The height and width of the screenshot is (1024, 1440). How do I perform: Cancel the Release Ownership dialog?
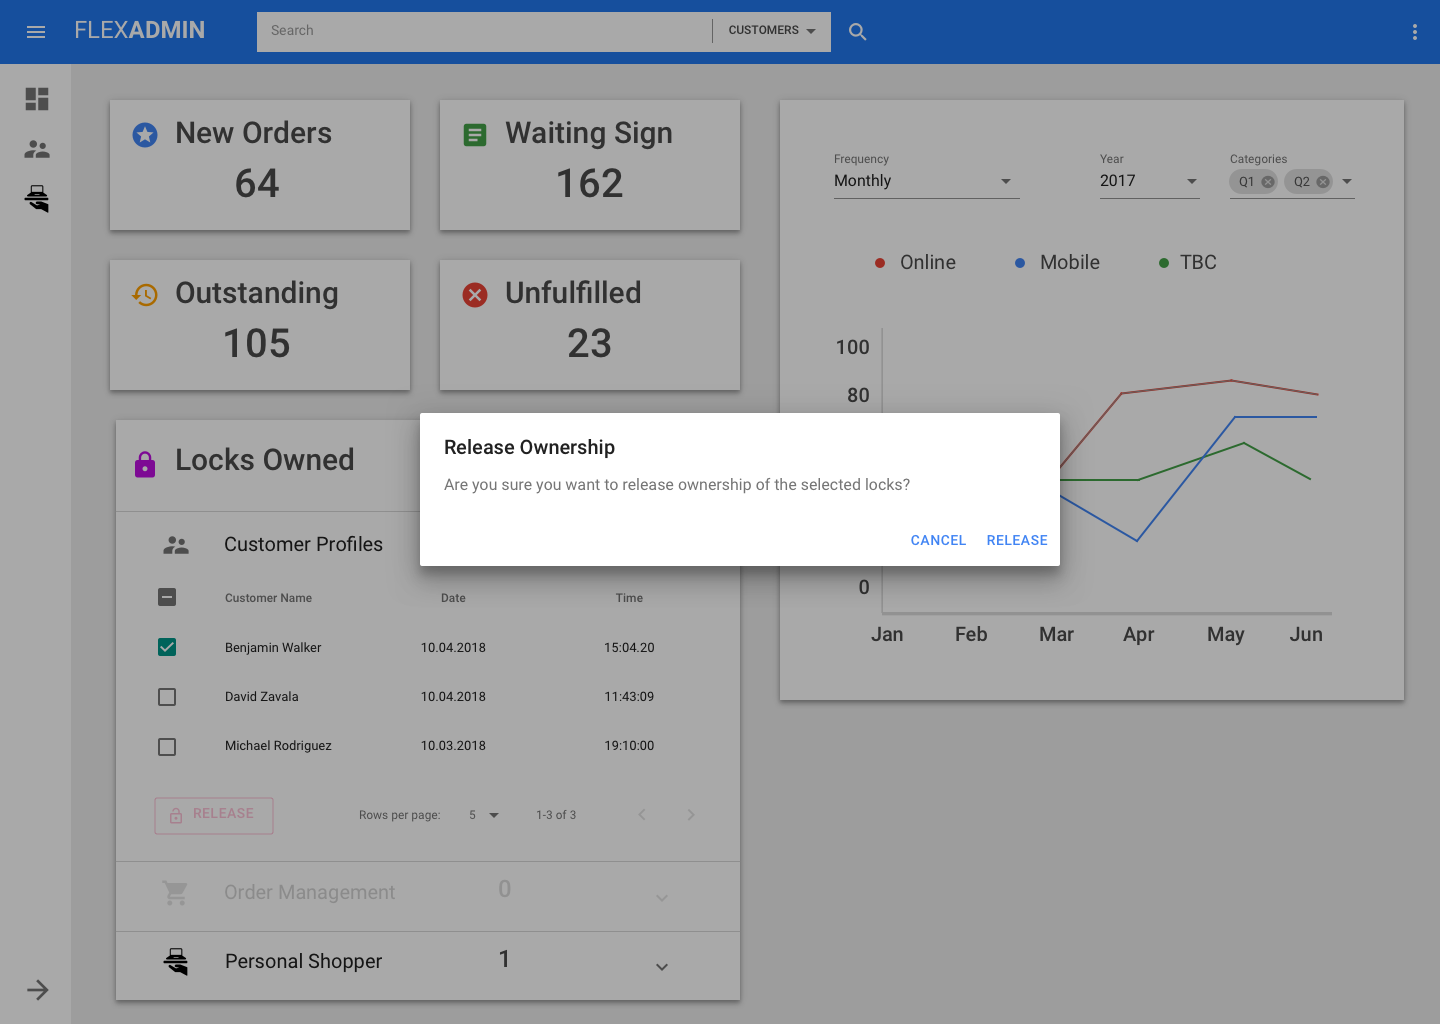937,540
